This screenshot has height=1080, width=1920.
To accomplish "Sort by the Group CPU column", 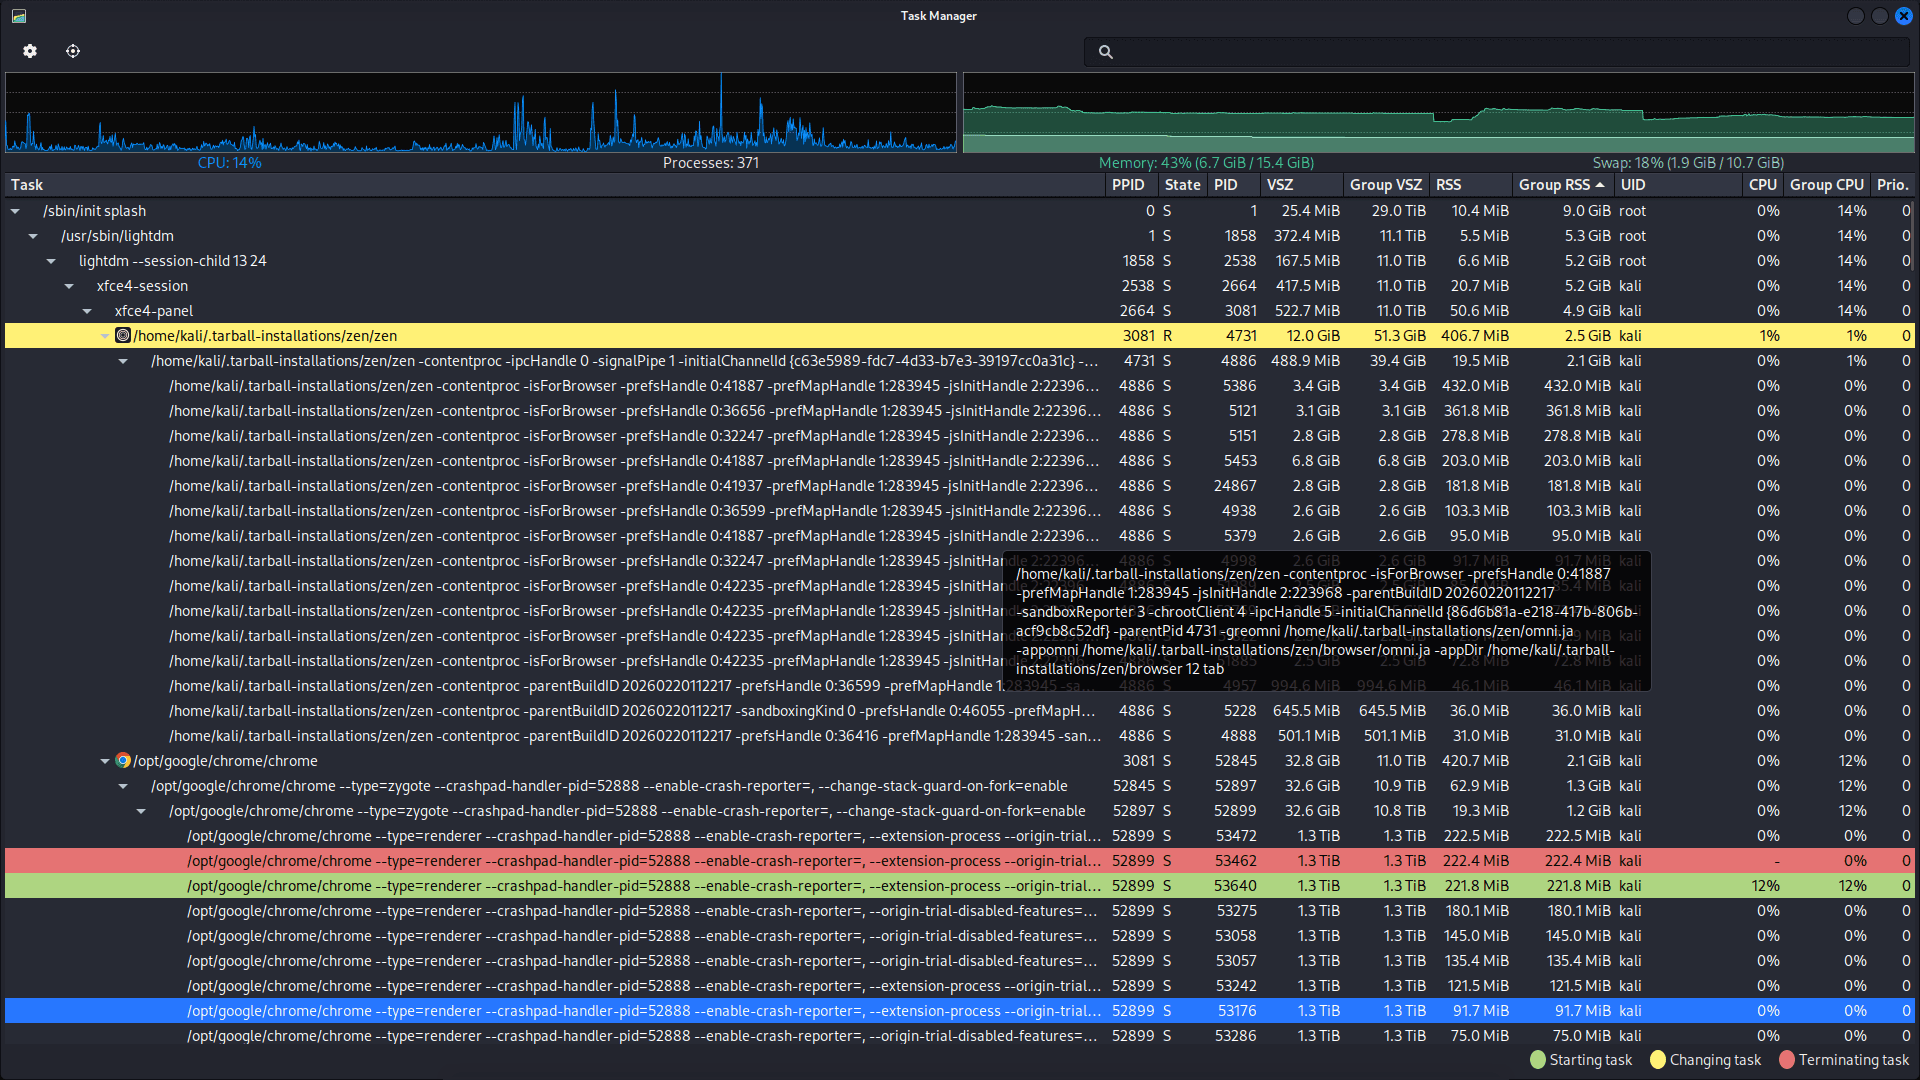I will pos(1826,185).
